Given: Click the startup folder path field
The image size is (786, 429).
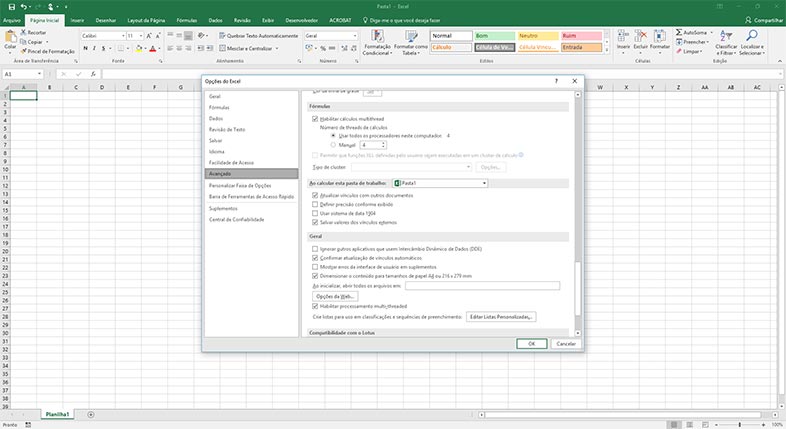Looking at the screenshot, I should (482, 286).
